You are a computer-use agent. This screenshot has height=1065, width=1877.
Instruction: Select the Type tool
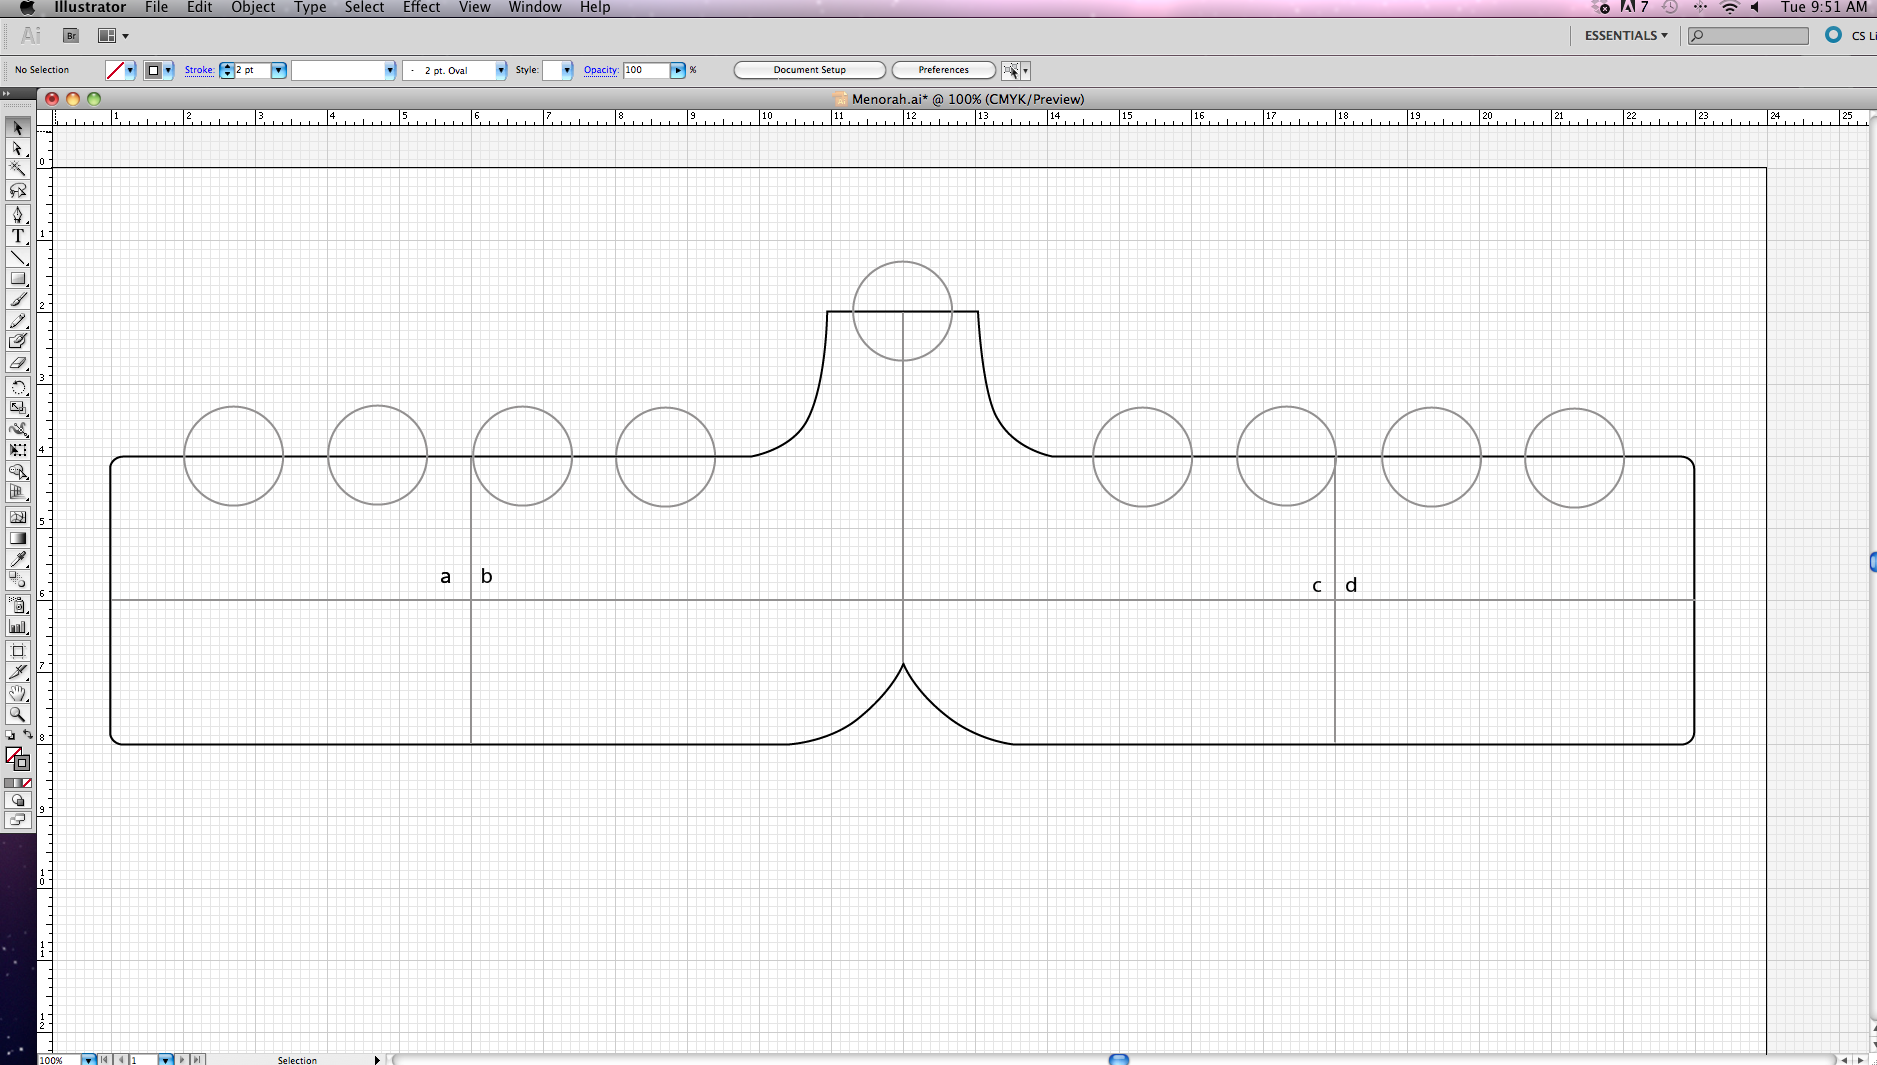pos(17,235)
